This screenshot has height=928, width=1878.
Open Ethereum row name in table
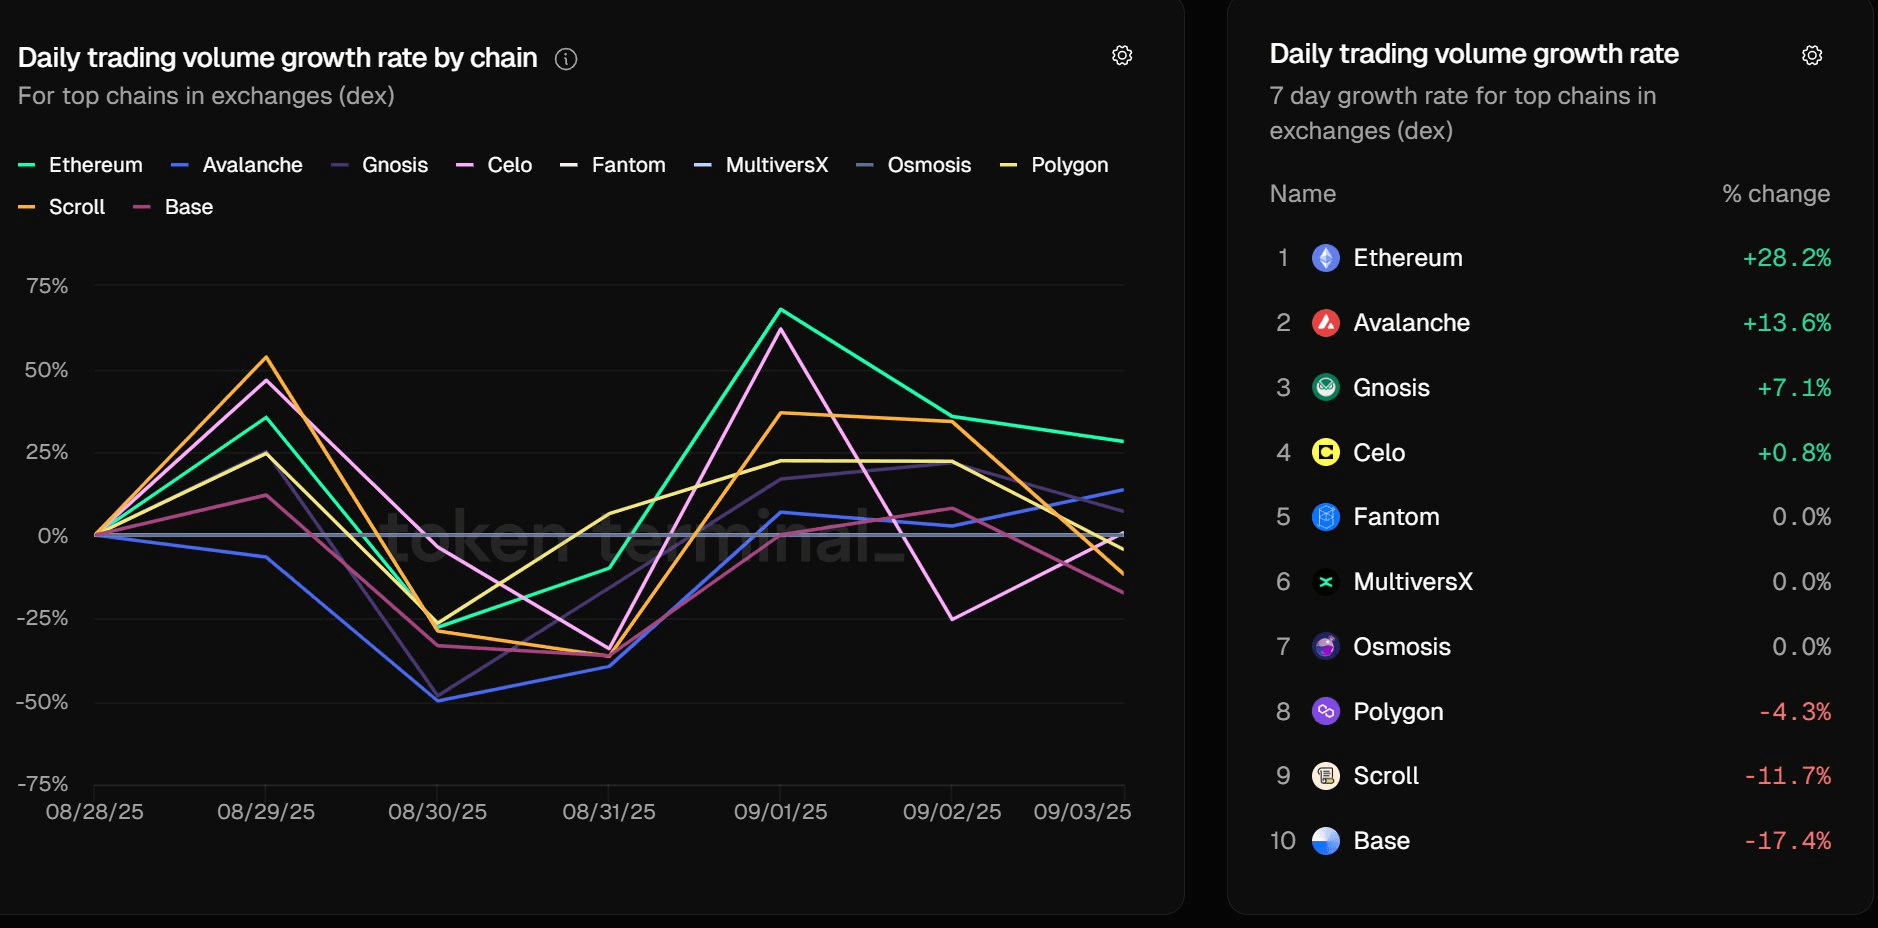[1408, 258]
